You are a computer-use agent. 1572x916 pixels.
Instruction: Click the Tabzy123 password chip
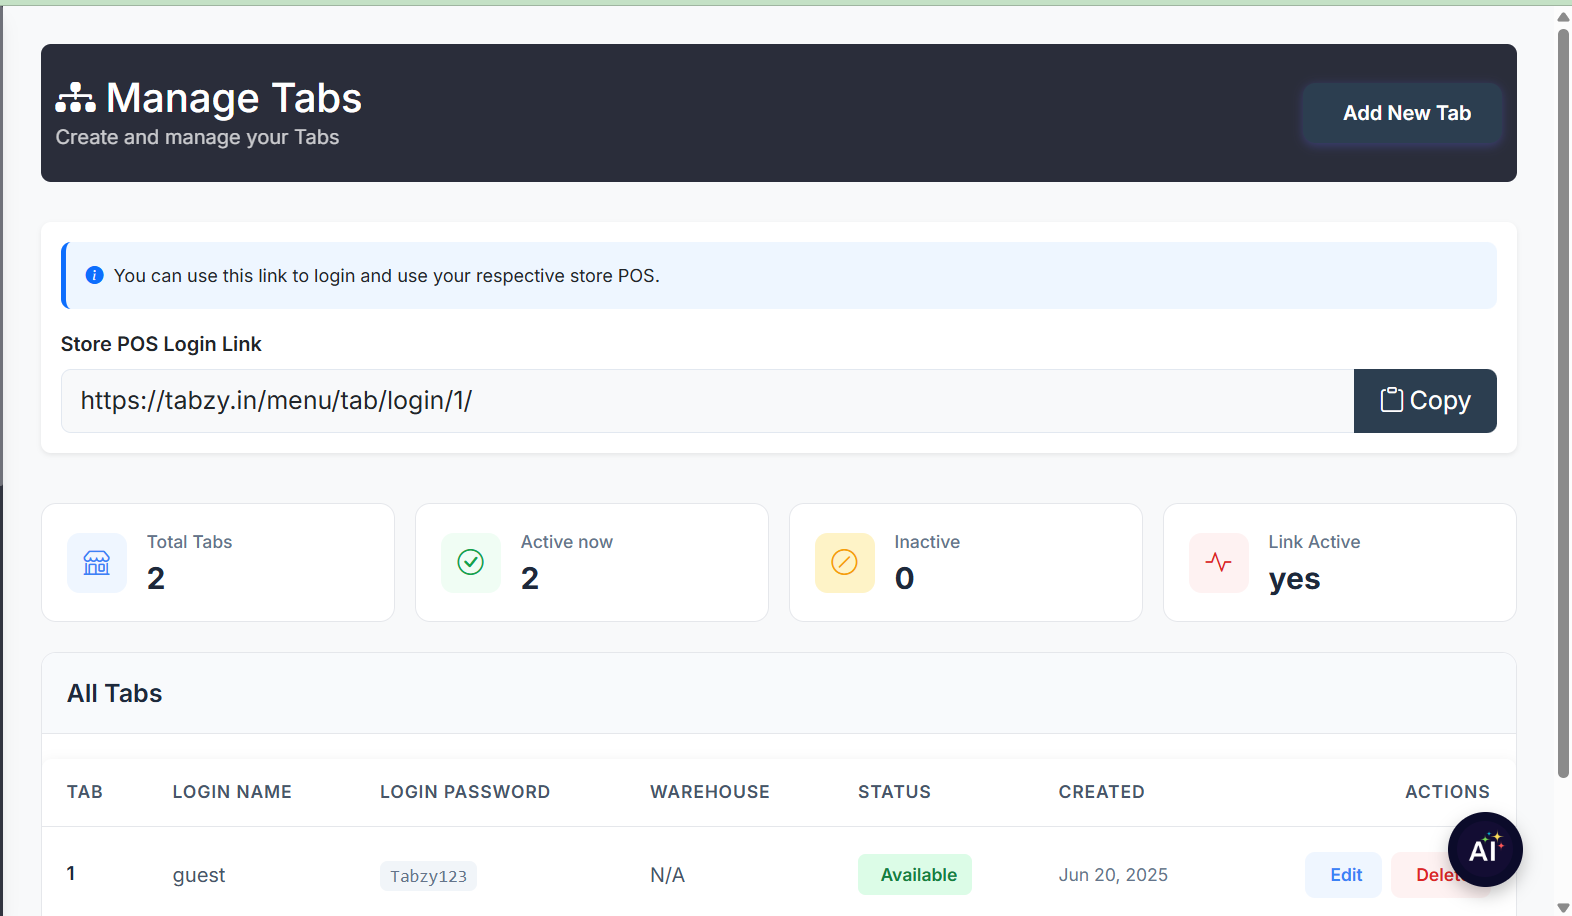coord(428,876)
